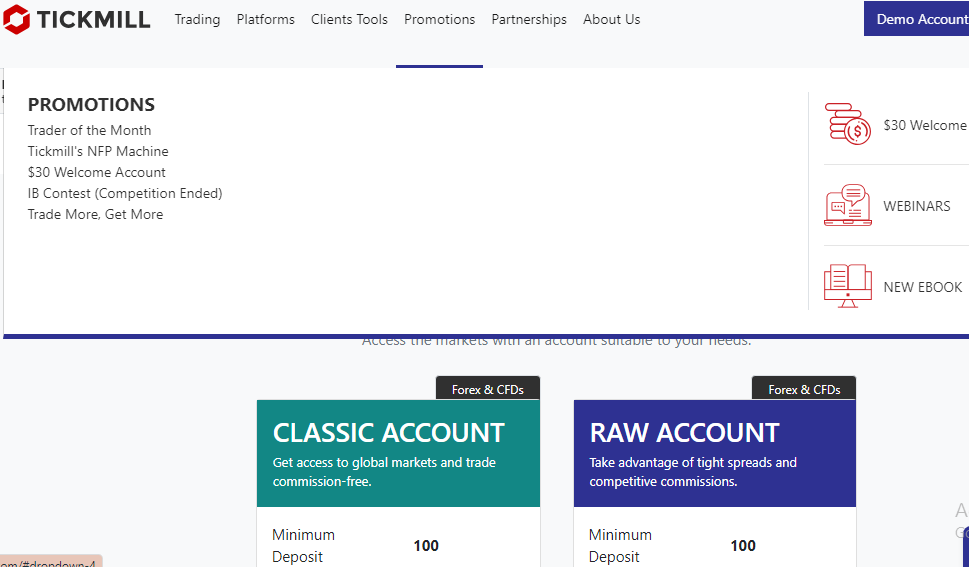Click the webinars laptop chat icon

pyautogui.click(x=848, y=205)
